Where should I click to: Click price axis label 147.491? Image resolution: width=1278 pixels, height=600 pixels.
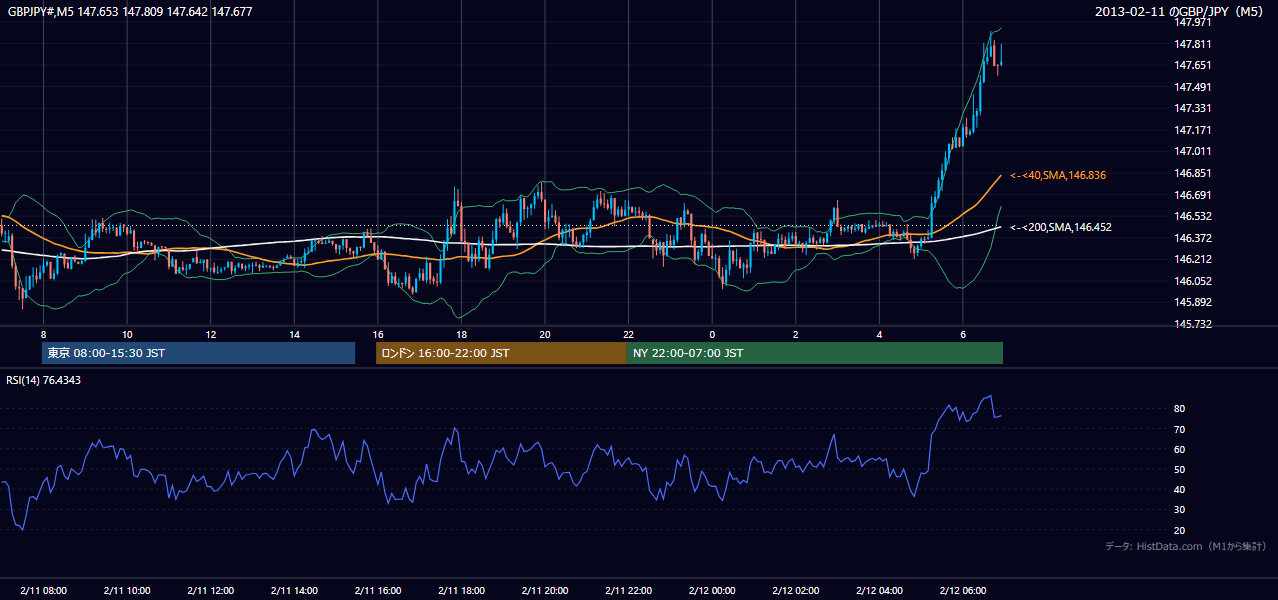[x=1192, y=87]
